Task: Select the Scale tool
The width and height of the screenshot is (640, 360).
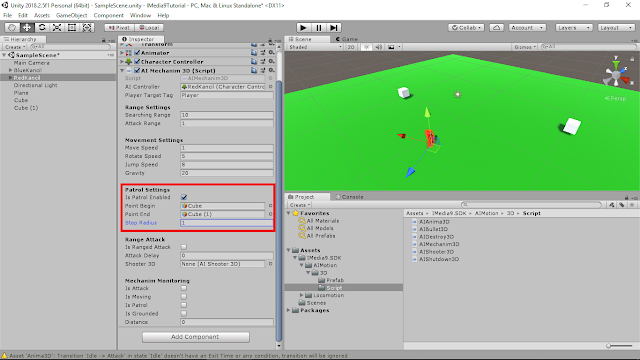Action: (x=57, y=27)
